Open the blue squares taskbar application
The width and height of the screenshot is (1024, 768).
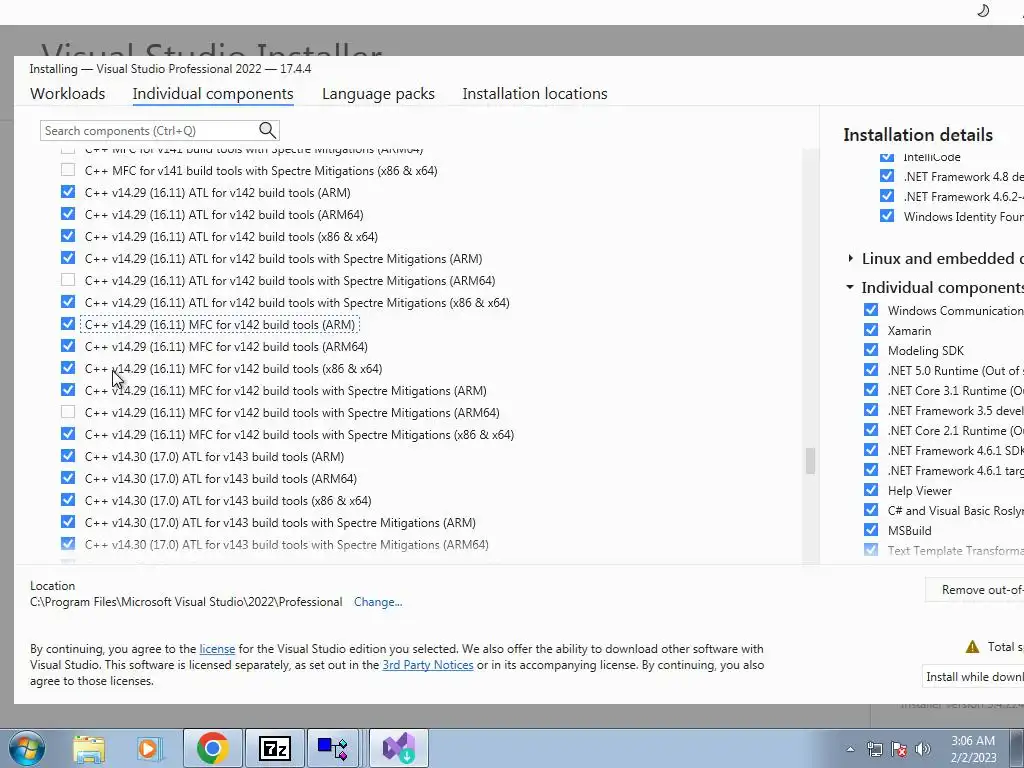[333, 748]
